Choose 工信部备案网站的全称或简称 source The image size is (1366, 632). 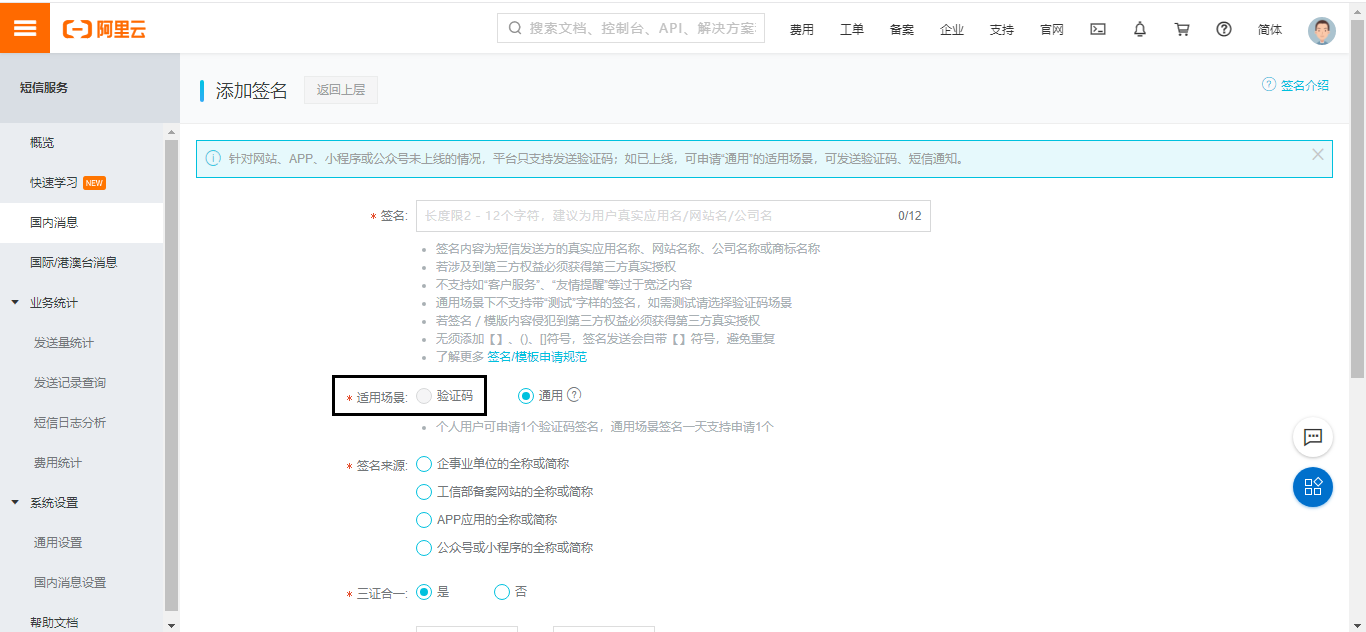(424, 492)
